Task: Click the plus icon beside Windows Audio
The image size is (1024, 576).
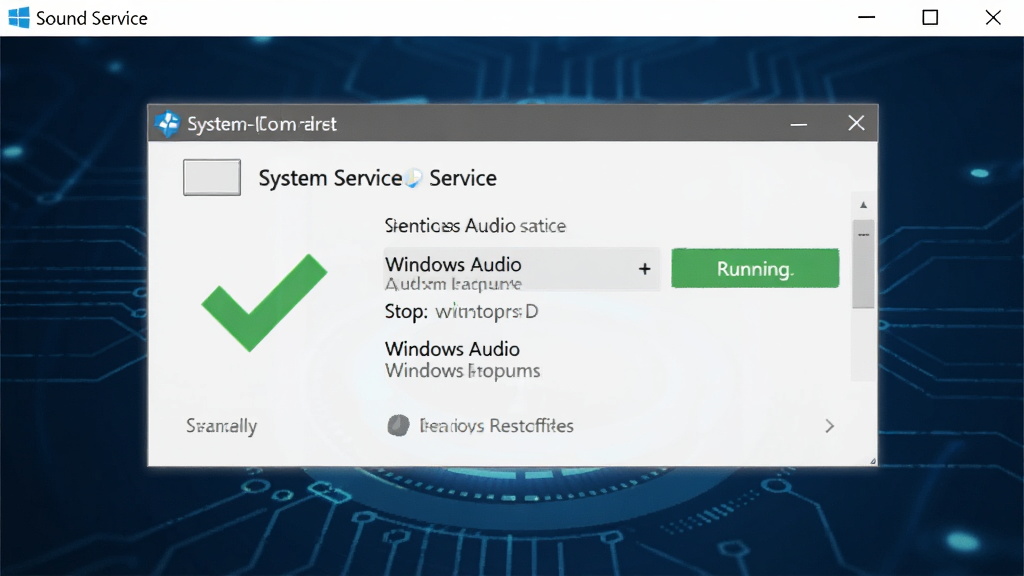Action: (x=645, y=268)
